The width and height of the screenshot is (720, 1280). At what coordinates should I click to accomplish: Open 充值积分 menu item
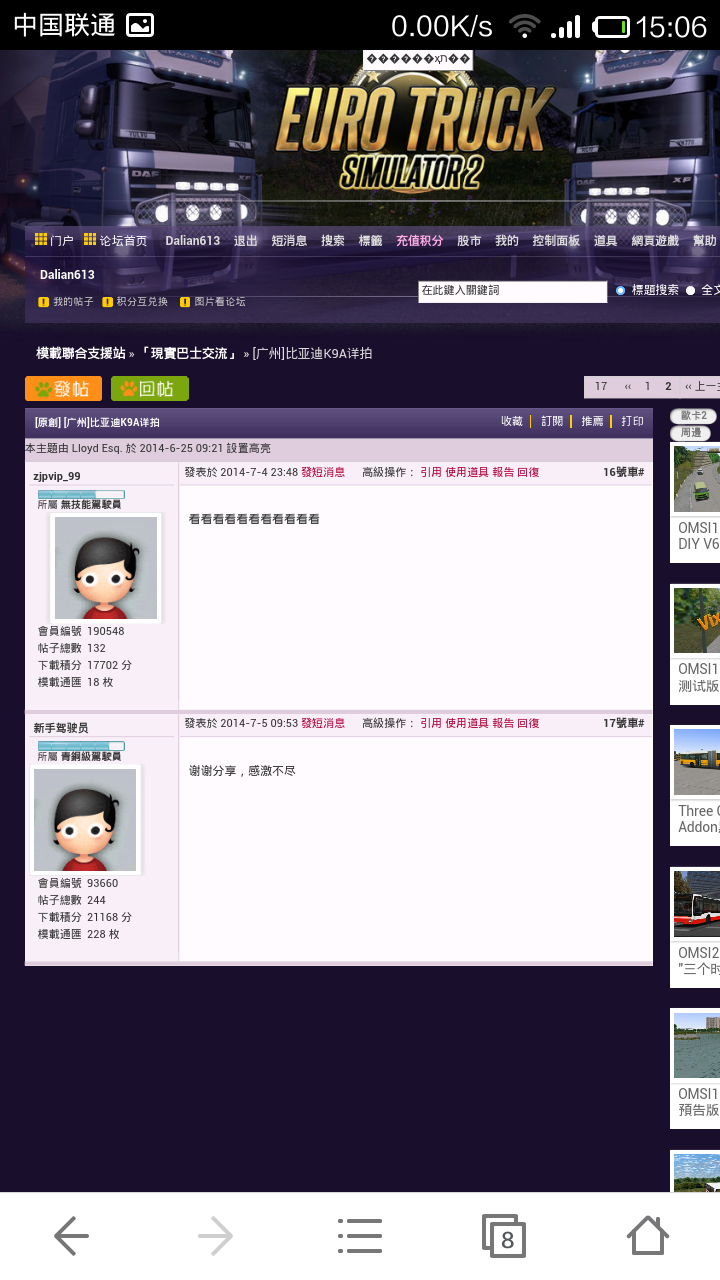click(x=419, y=240)
